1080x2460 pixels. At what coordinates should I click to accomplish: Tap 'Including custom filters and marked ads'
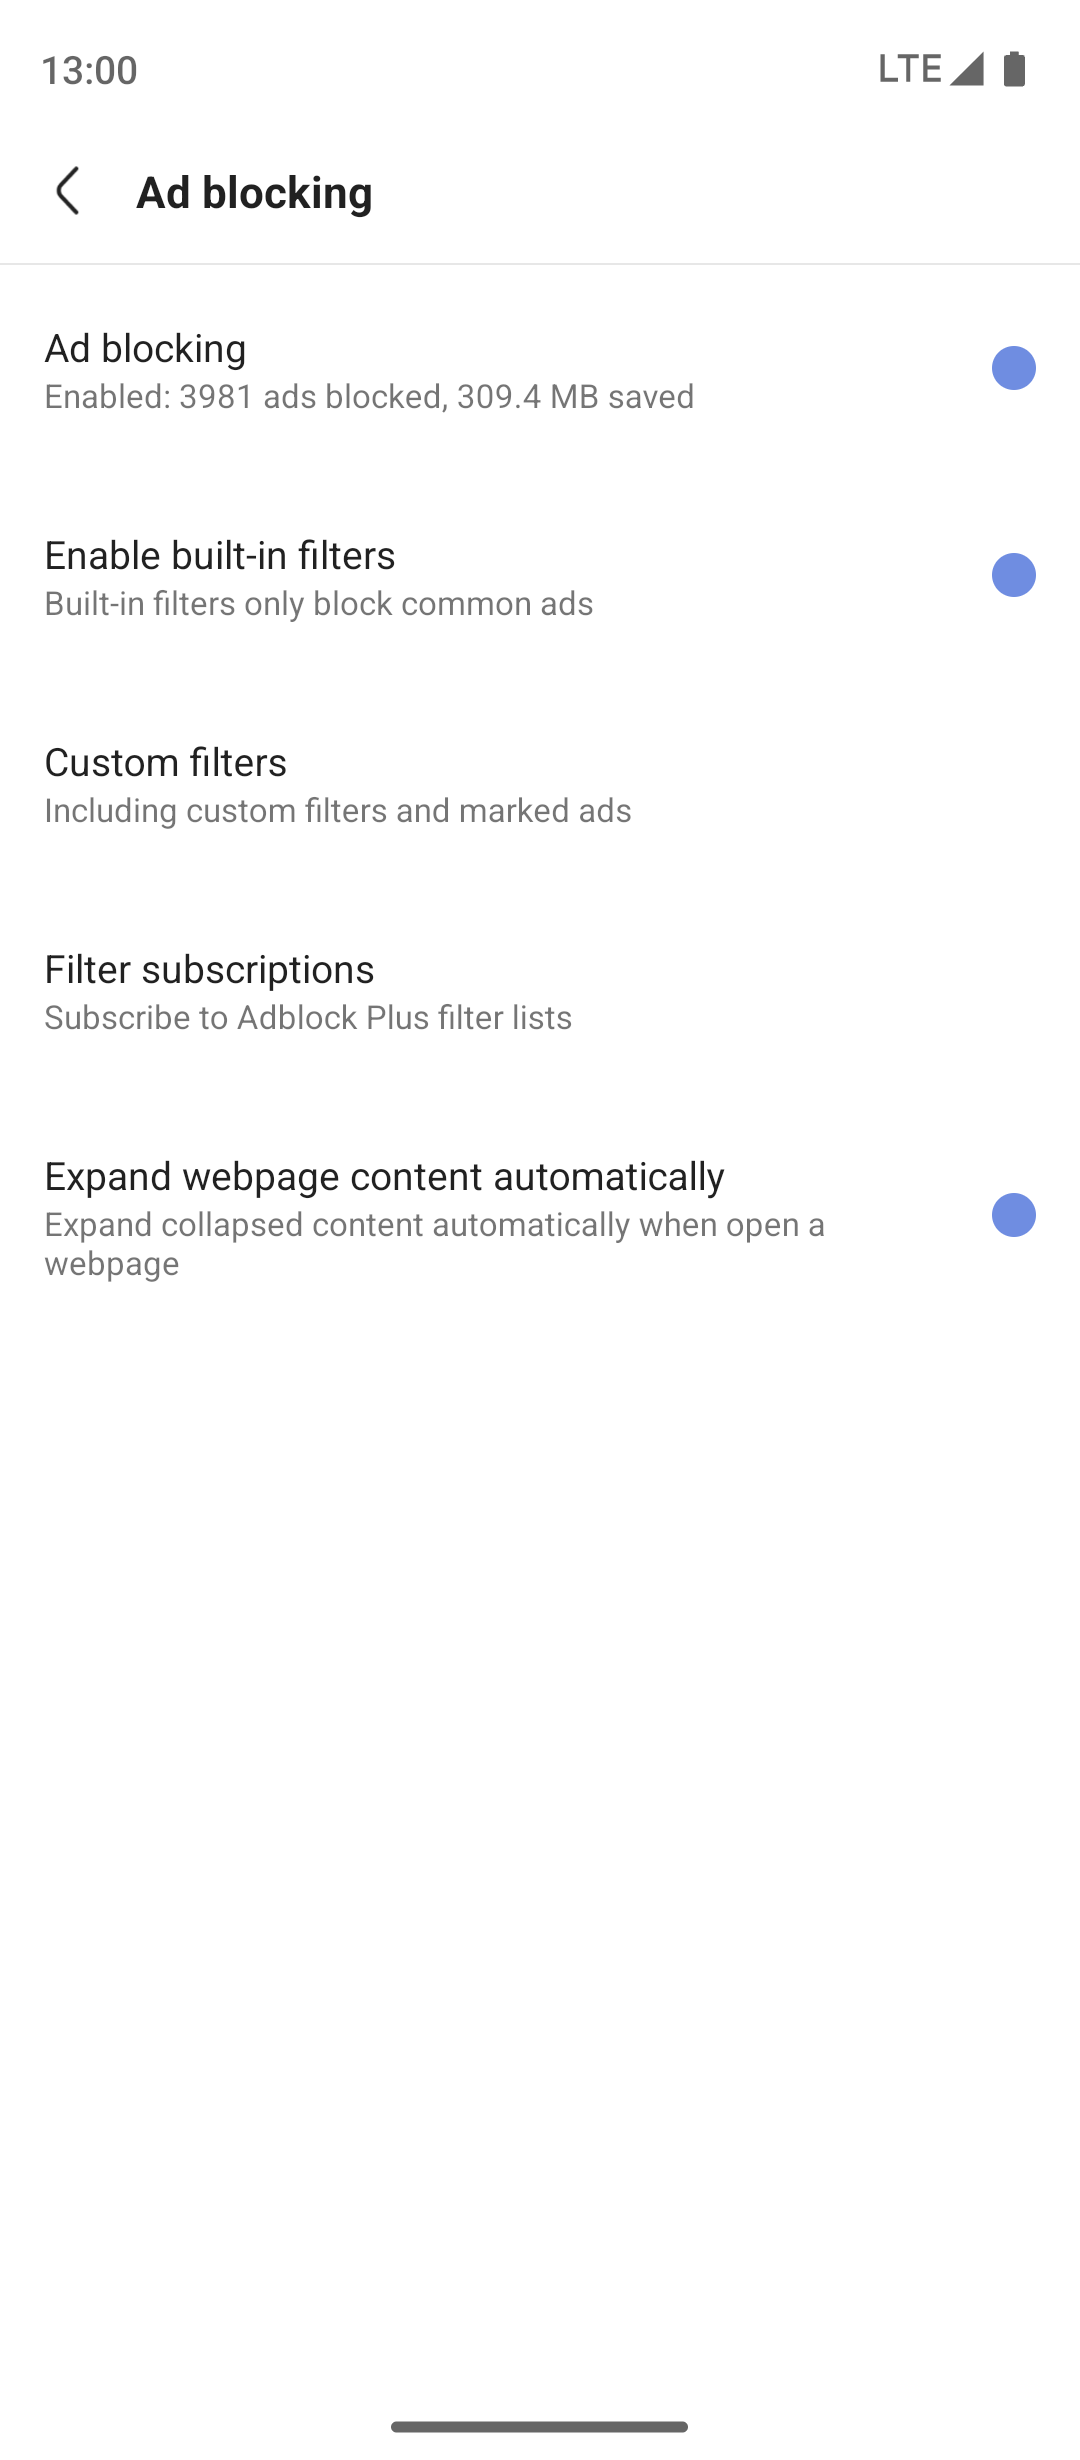(338, 811)
